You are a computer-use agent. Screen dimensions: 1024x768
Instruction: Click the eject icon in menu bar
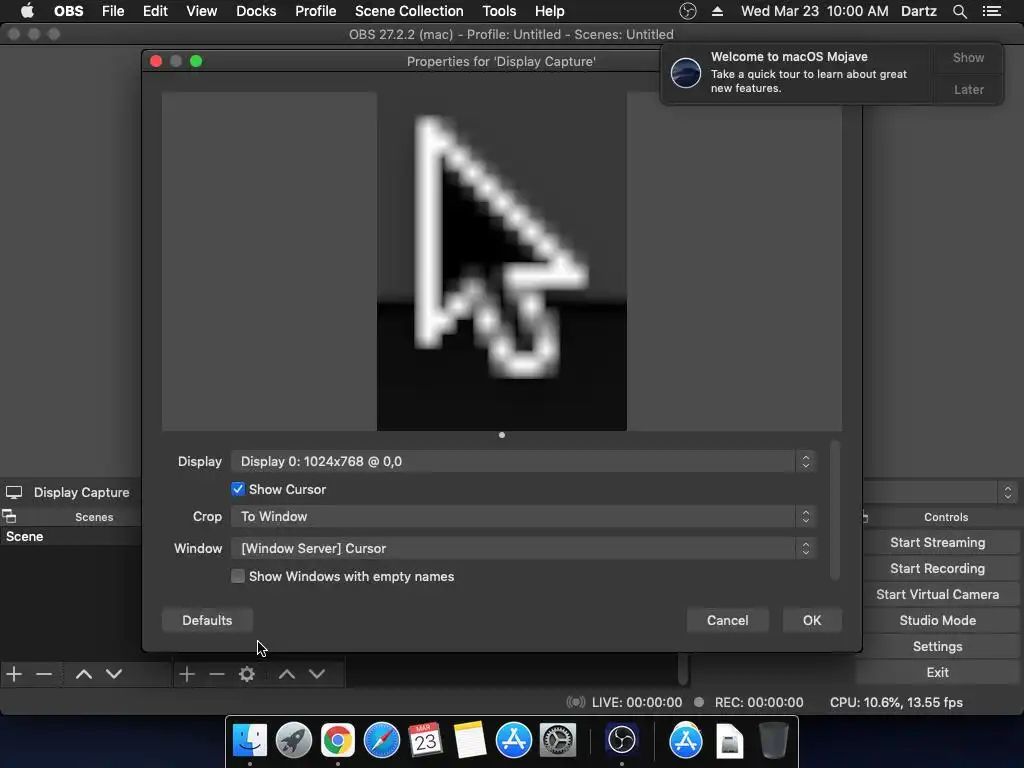coord(717,11)
